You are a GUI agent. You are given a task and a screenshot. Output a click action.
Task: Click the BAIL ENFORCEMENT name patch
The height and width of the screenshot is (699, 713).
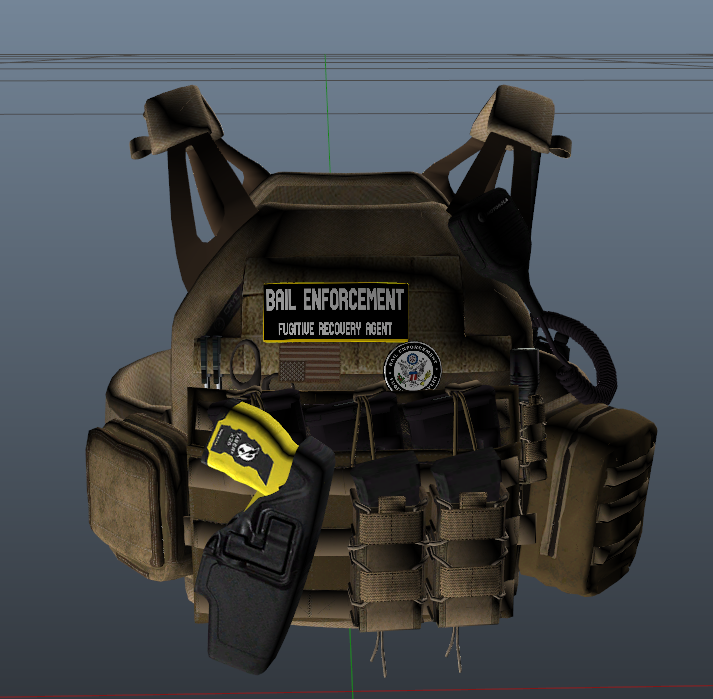(x=335, y=300)
